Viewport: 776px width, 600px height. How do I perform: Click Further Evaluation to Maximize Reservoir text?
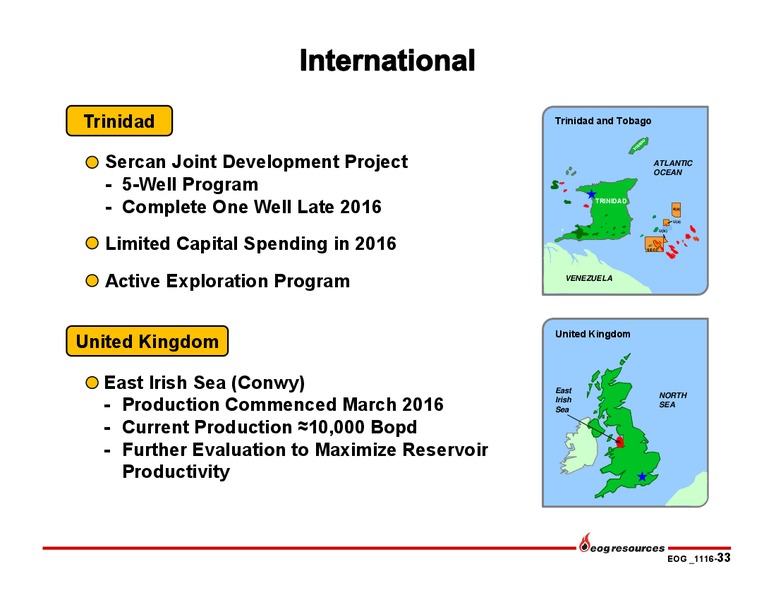[305, 450]
